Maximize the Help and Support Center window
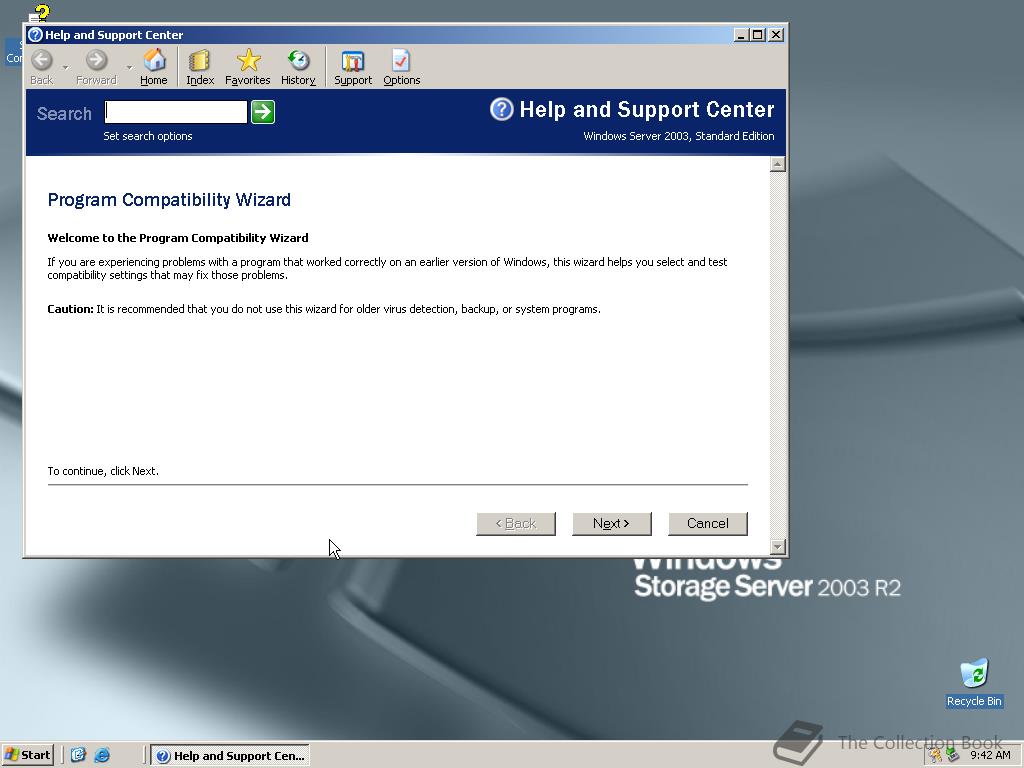 click(x=758, y=35)
